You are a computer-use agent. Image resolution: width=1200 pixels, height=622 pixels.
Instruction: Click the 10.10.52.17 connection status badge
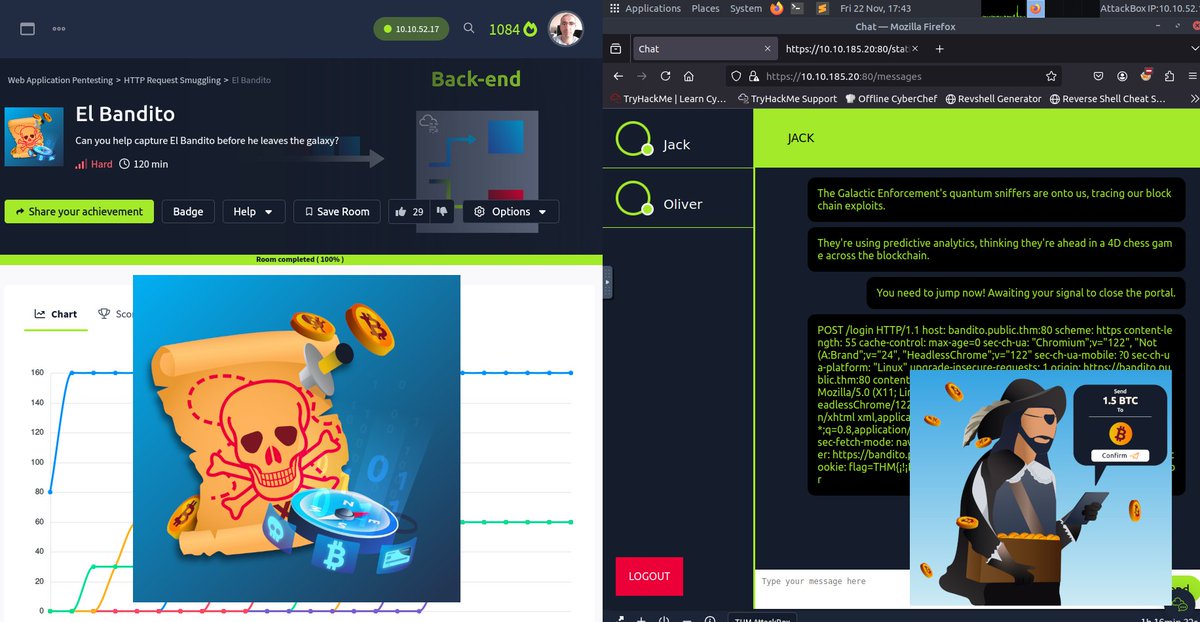(412, 29)
